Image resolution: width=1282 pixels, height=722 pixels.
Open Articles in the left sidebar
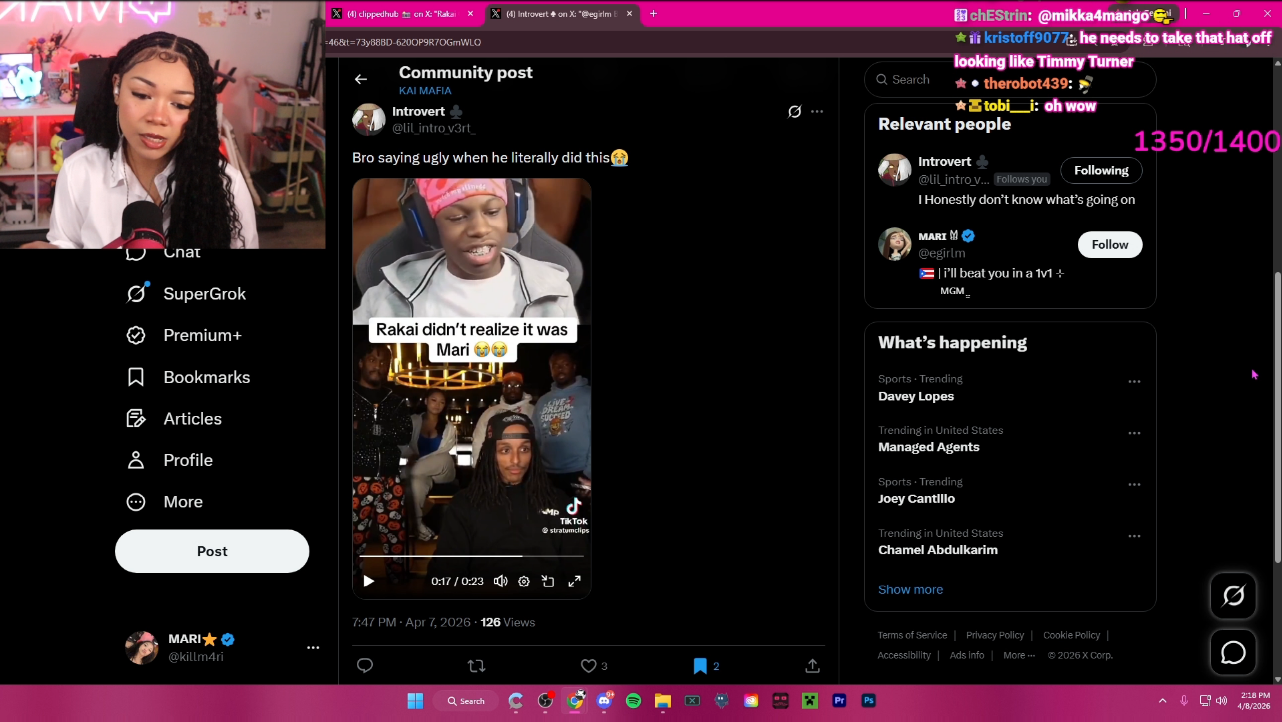click(x=174, y=419)
